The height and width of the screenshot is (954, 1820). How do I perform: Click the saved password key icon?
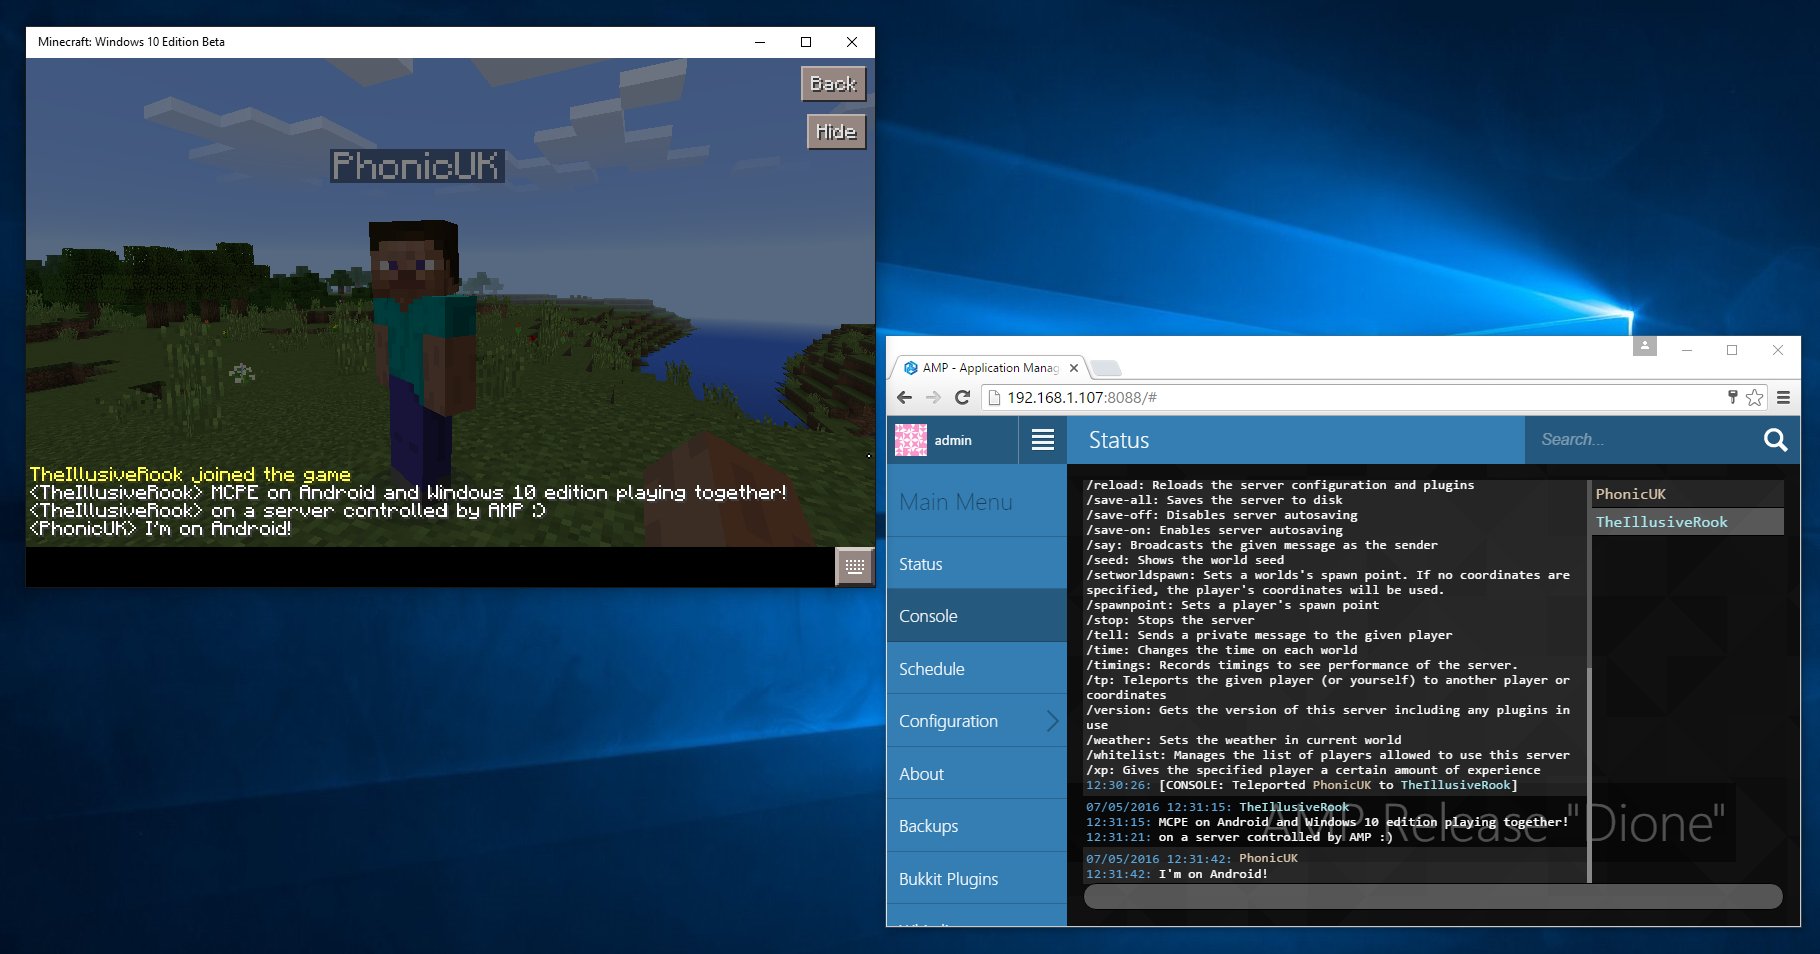(x=1732, y=397)
